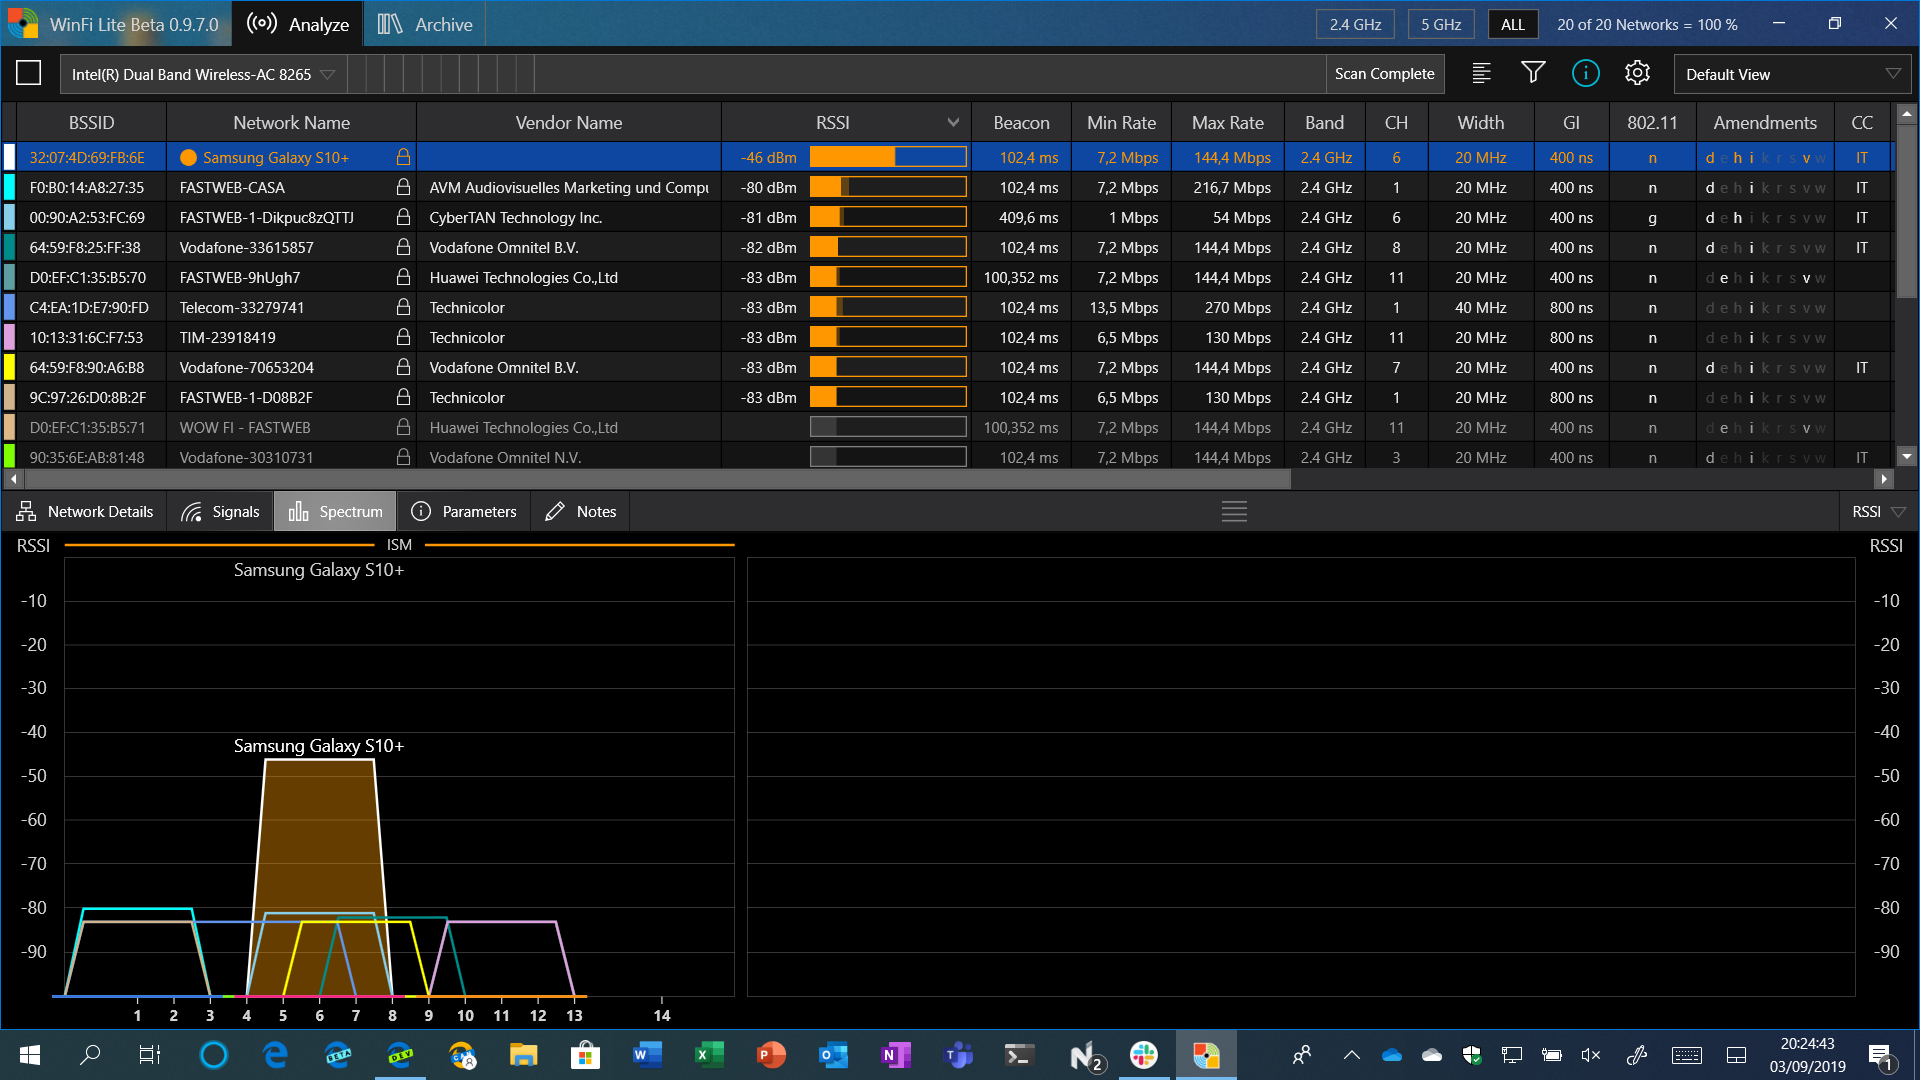The height and width of the screenshot is (1080, 1920).
Task: Launch Excel from the taskbar
Action: 709,1055
